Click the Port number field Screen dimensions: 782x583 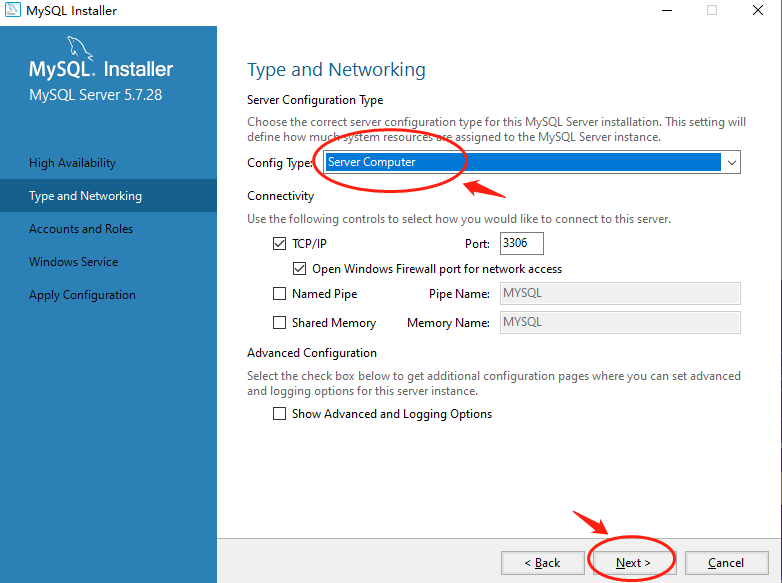tap(522, 243)
